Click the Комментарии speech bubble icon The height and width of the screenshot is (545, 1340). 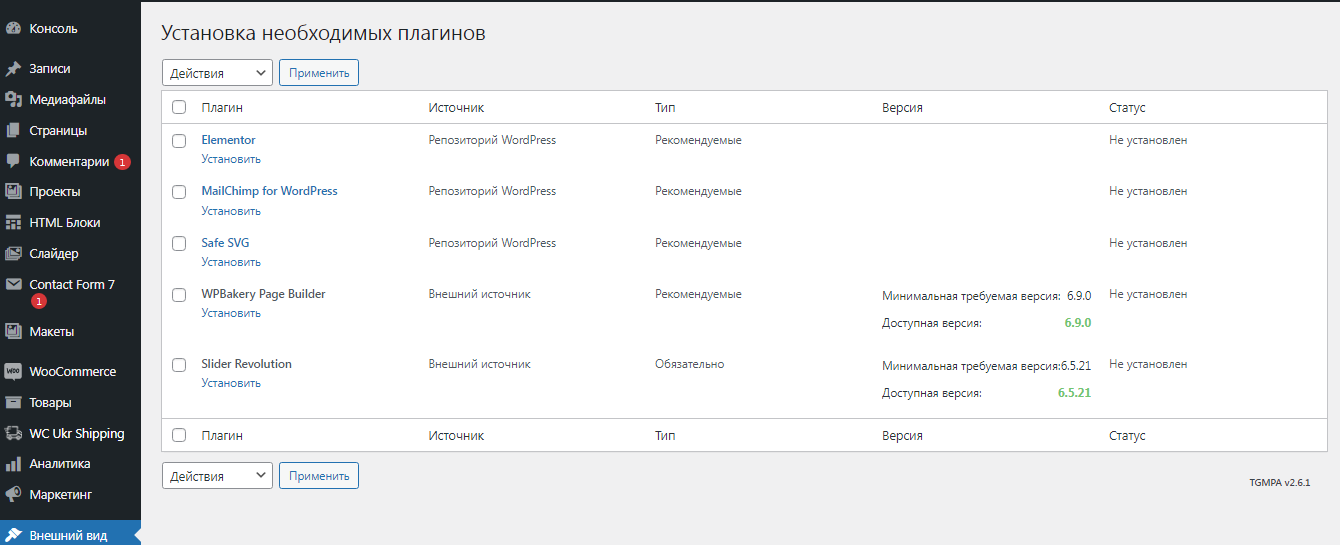14,161
